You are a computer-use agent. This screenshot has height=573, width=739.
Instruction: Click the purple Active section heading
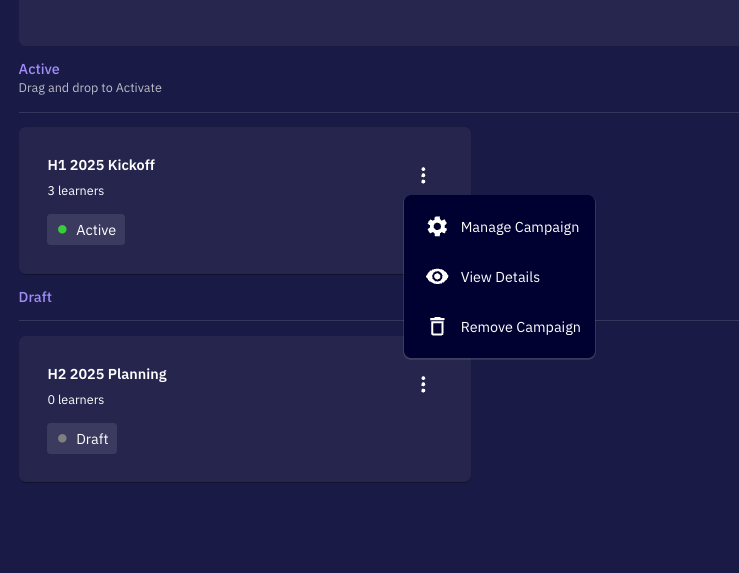[39, 69]
